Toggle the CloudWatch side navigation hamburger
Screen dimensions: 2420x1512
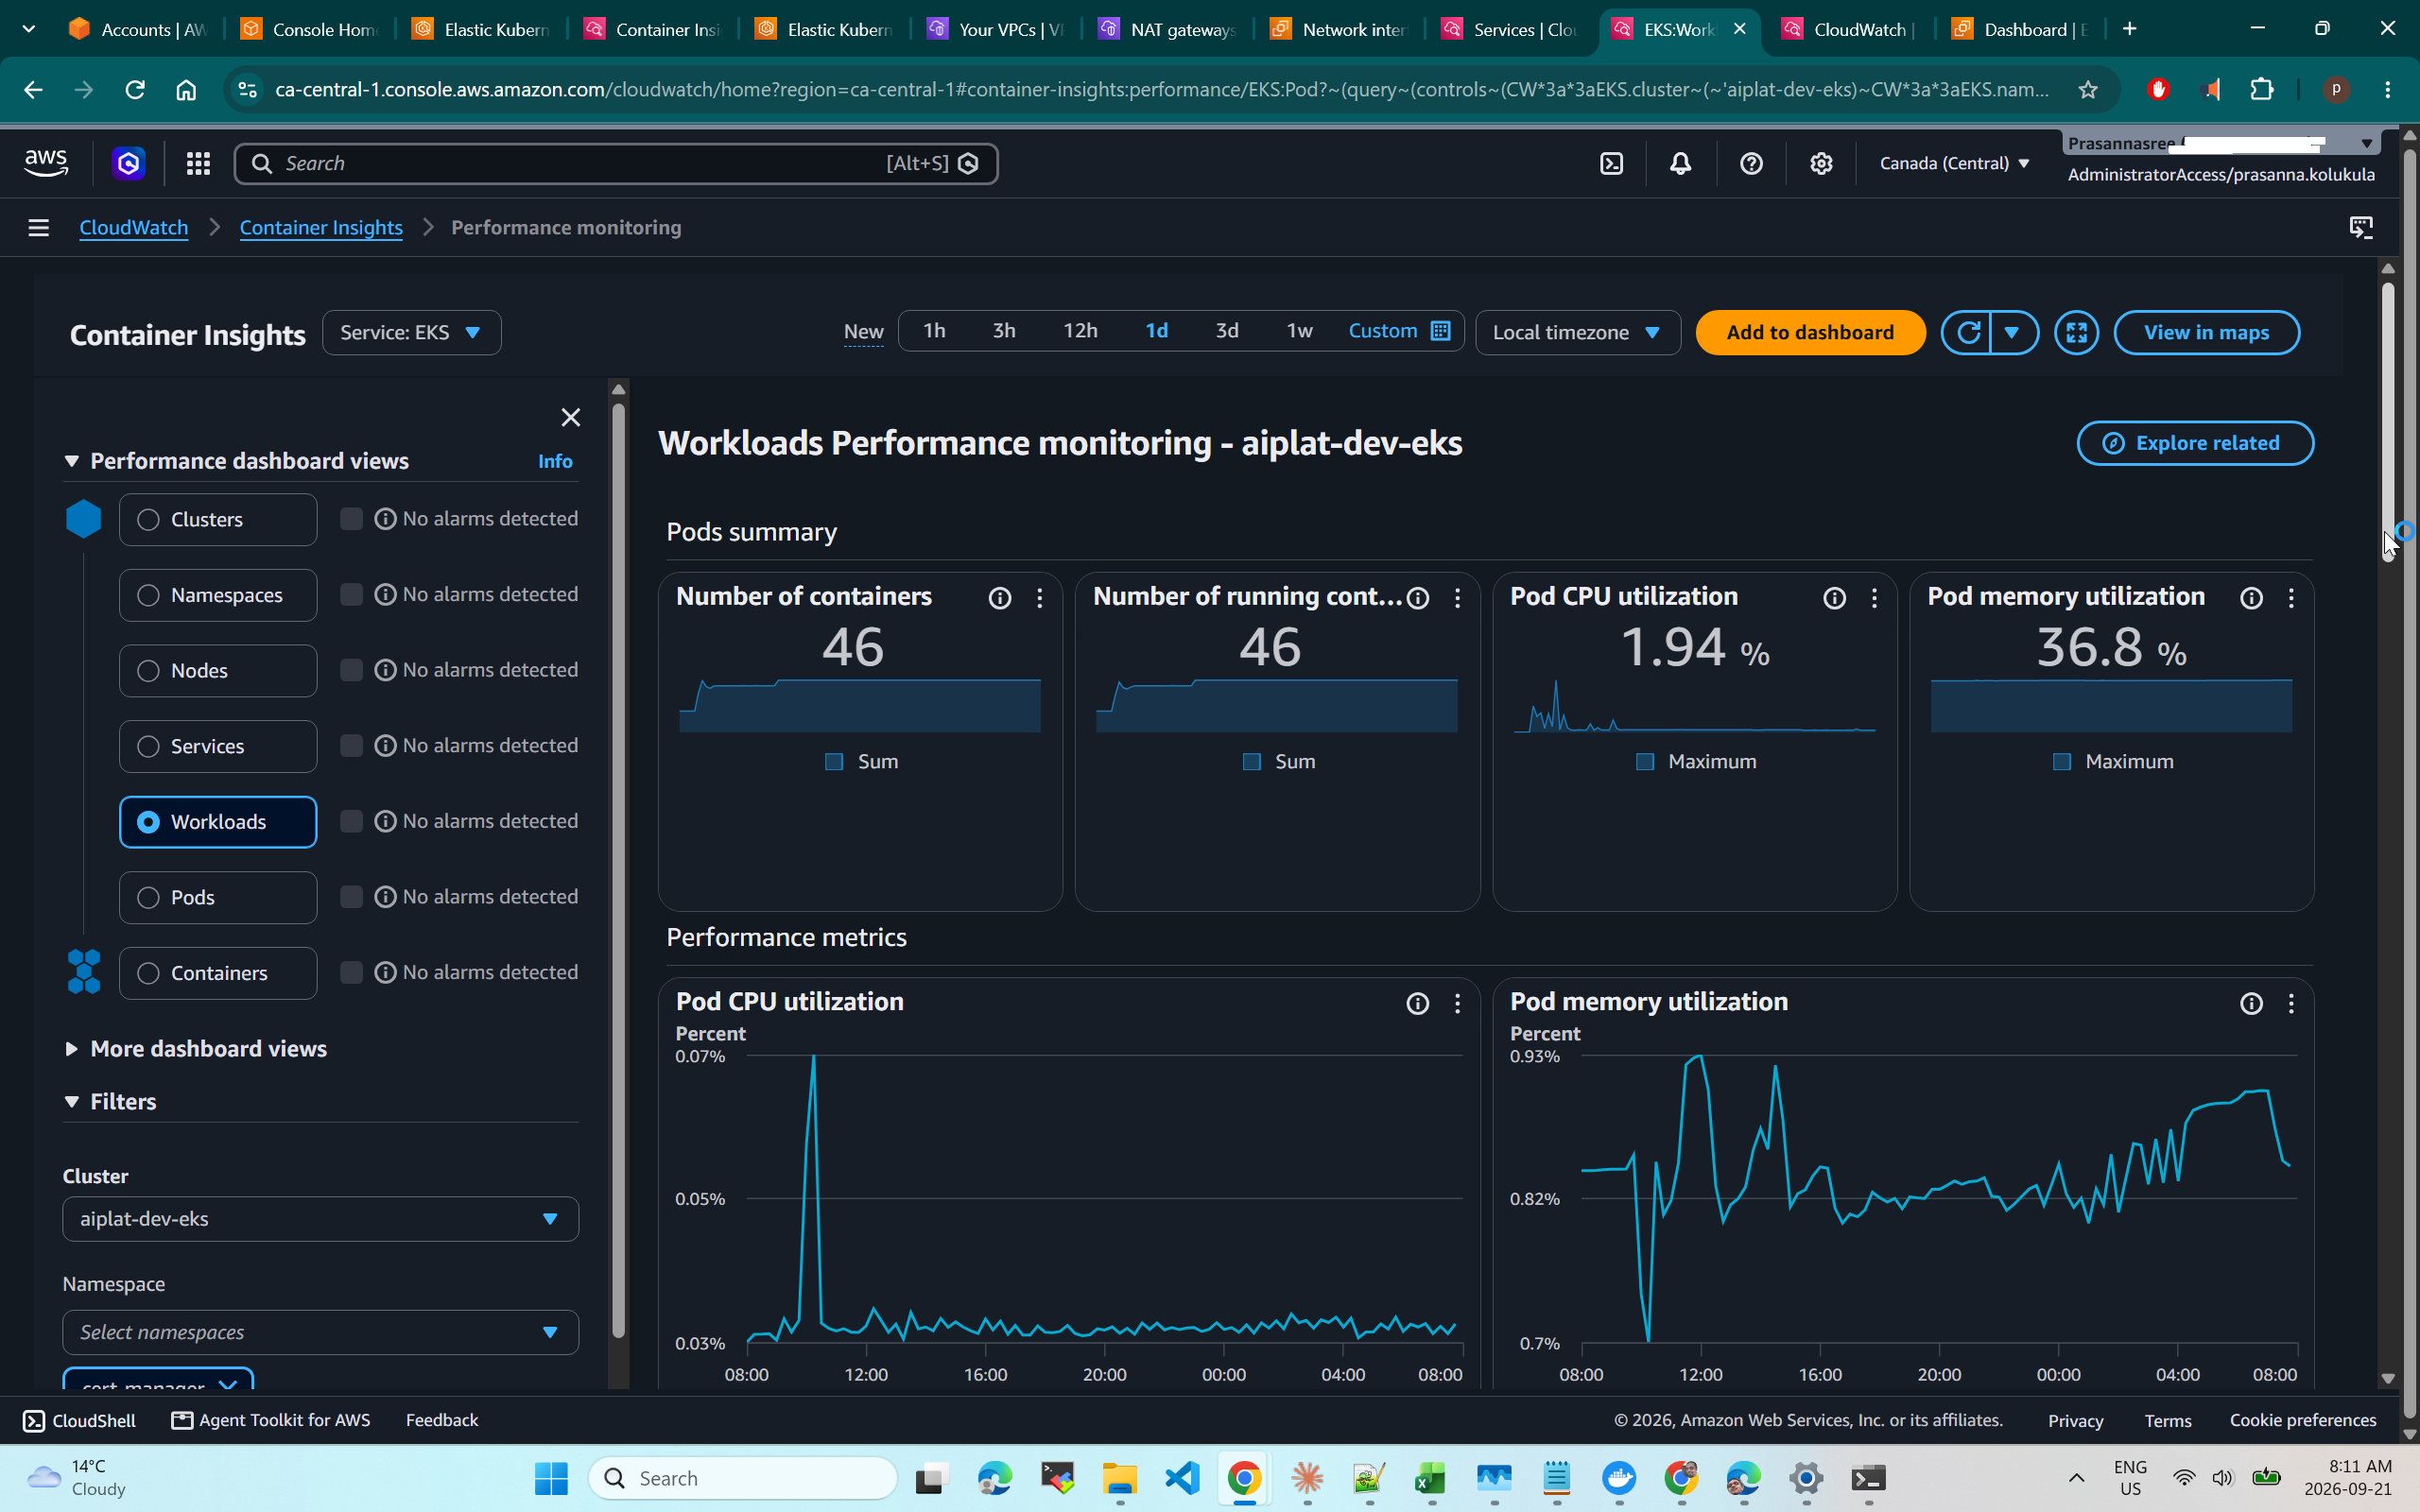(38, 228)
